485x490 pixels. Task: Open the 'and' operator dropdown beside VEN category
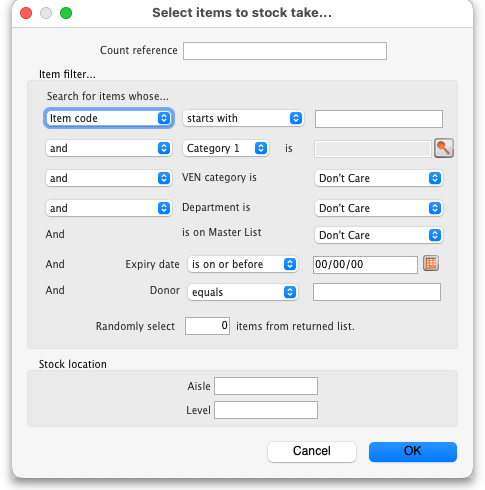point(109,178)
